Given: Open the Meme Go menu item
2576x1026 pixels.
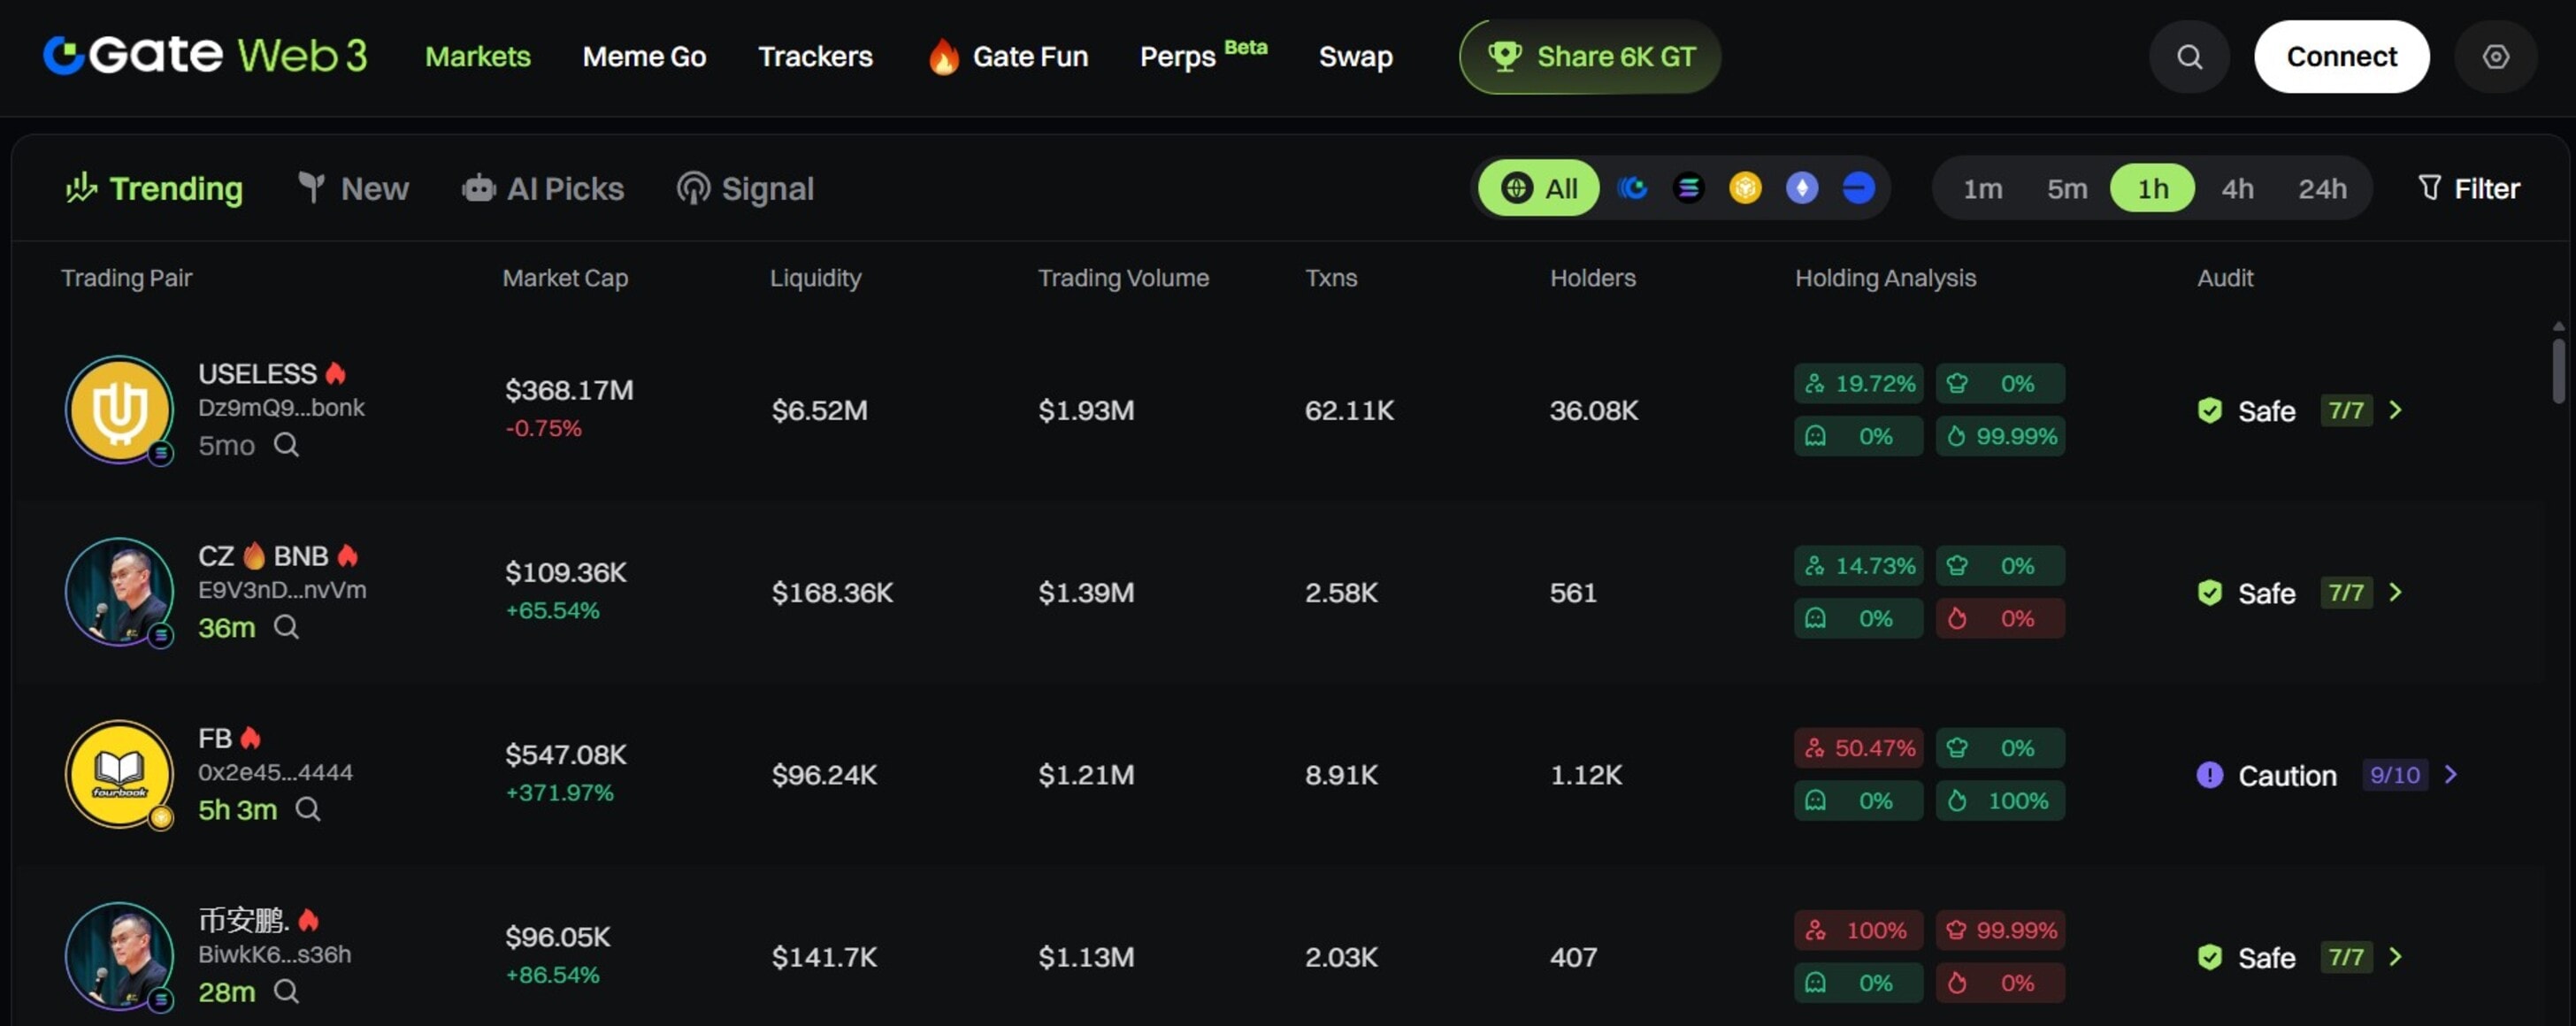Looking at the screenshot, I should [644, 57].
